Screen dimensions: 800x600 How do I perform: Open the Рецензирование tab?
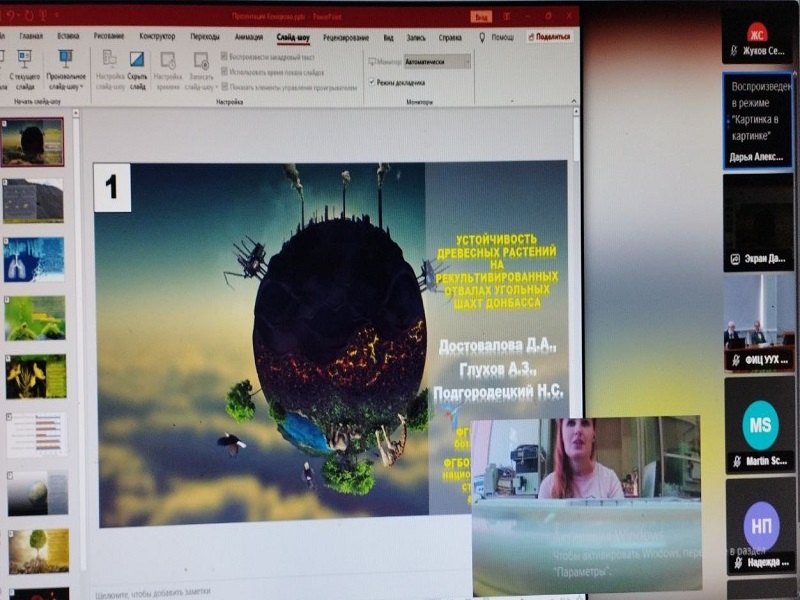(345, 37)
